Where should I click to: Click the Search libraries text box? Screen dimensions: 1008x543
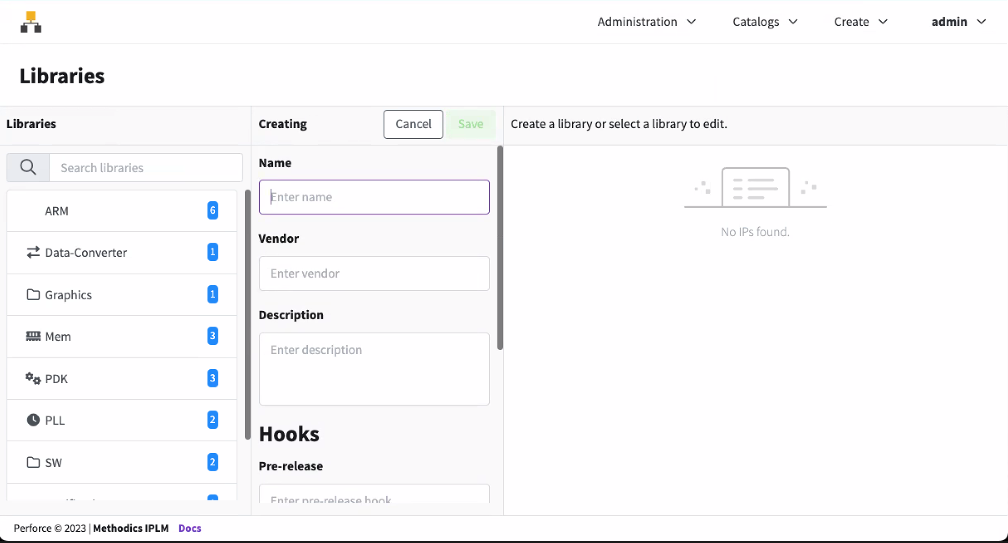point(146,168)
